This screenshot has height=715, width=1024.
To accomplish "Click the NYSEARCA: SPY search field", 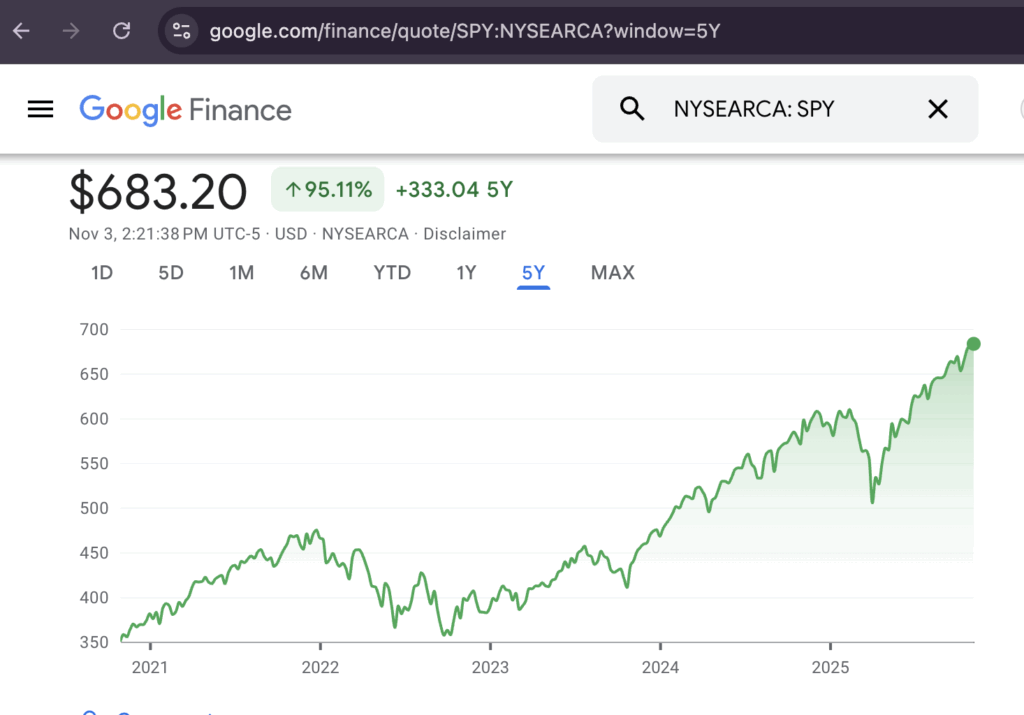I will pos(780,109).
